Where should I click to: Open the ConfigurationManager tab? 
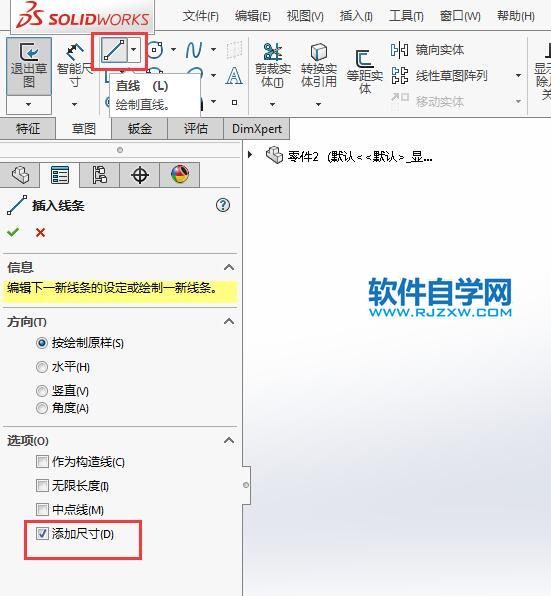click(100, 175)
